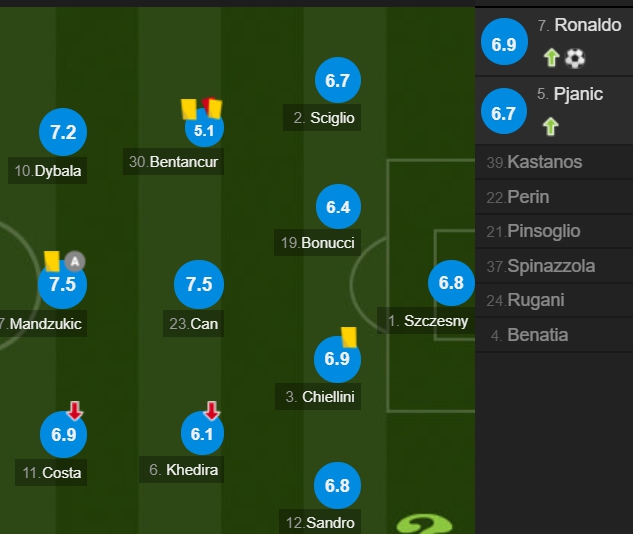Click Mandzukic's yellow card icon
This screenshot has width=633, height=534.
click(52, 261)
